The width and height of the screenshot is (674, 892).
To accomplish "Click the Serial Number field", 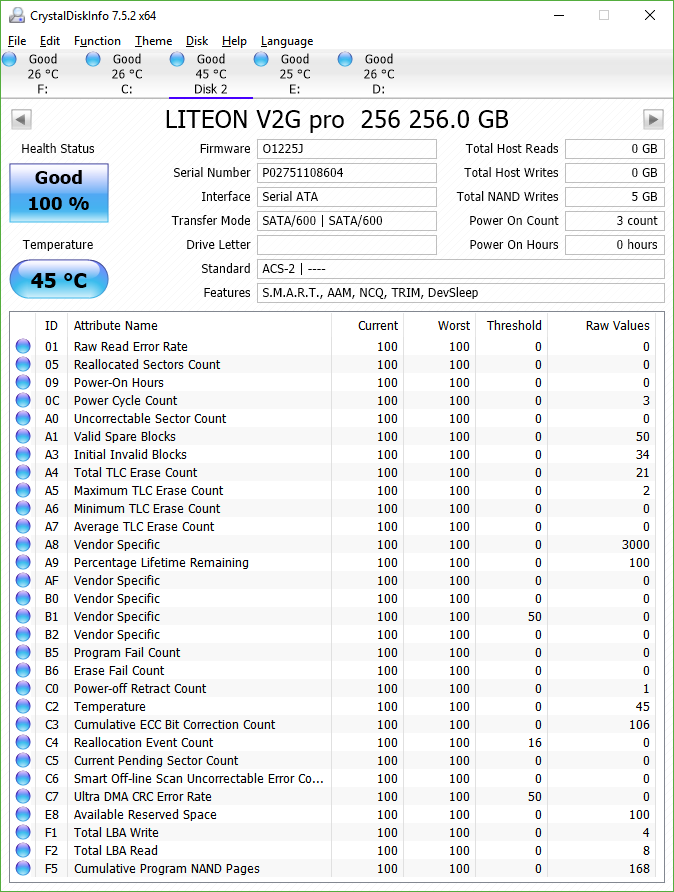I will [x=347, y=173].
